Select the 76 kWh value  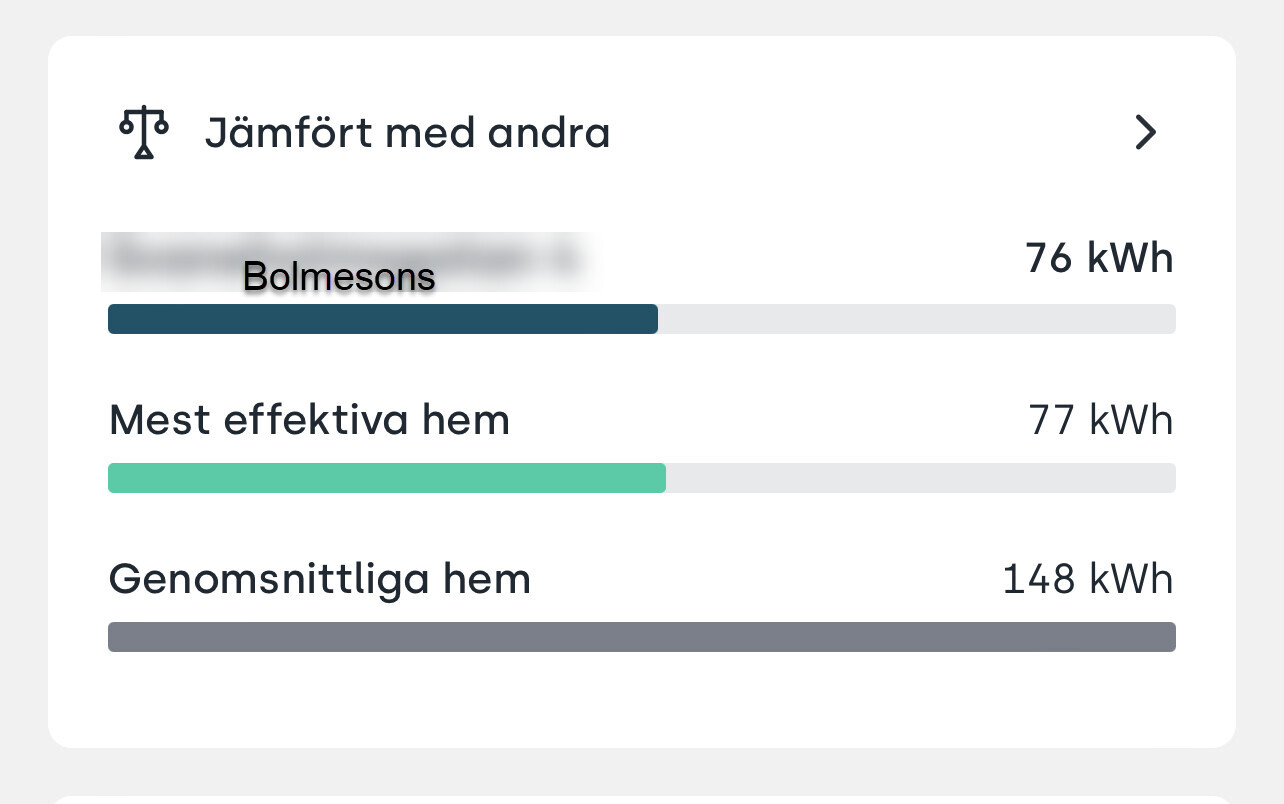[x=1098, y=258]
